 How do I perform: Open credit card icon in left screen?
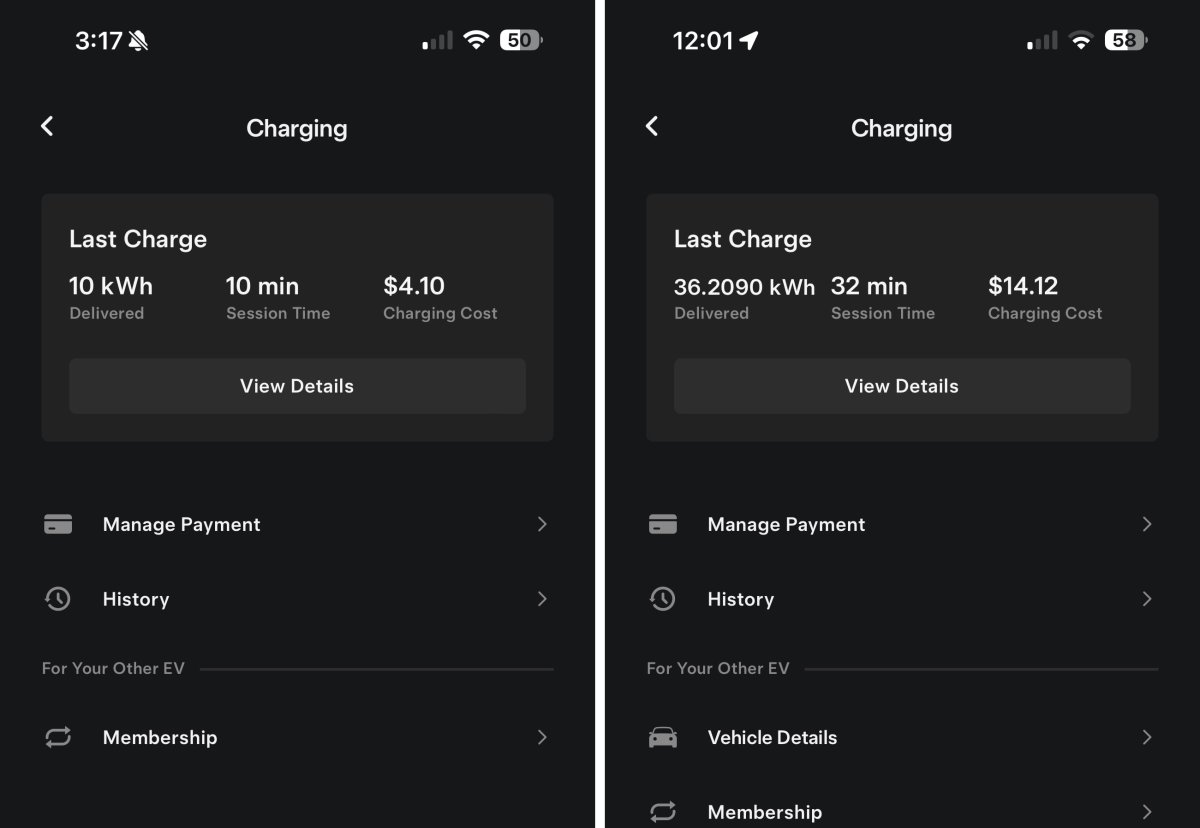point(58,524)
